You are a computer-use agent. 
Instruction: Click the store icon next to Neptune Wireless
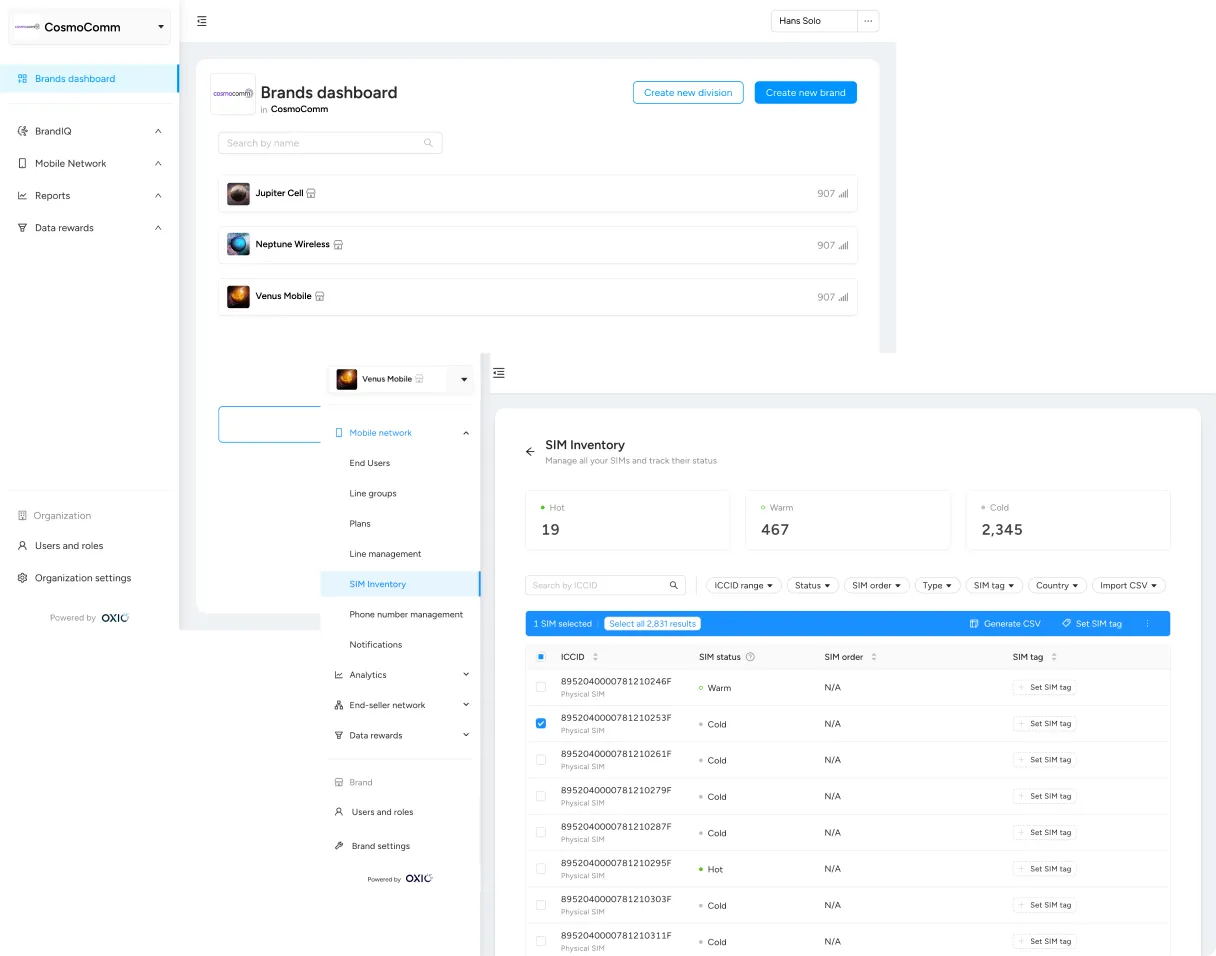pos(338,244)
